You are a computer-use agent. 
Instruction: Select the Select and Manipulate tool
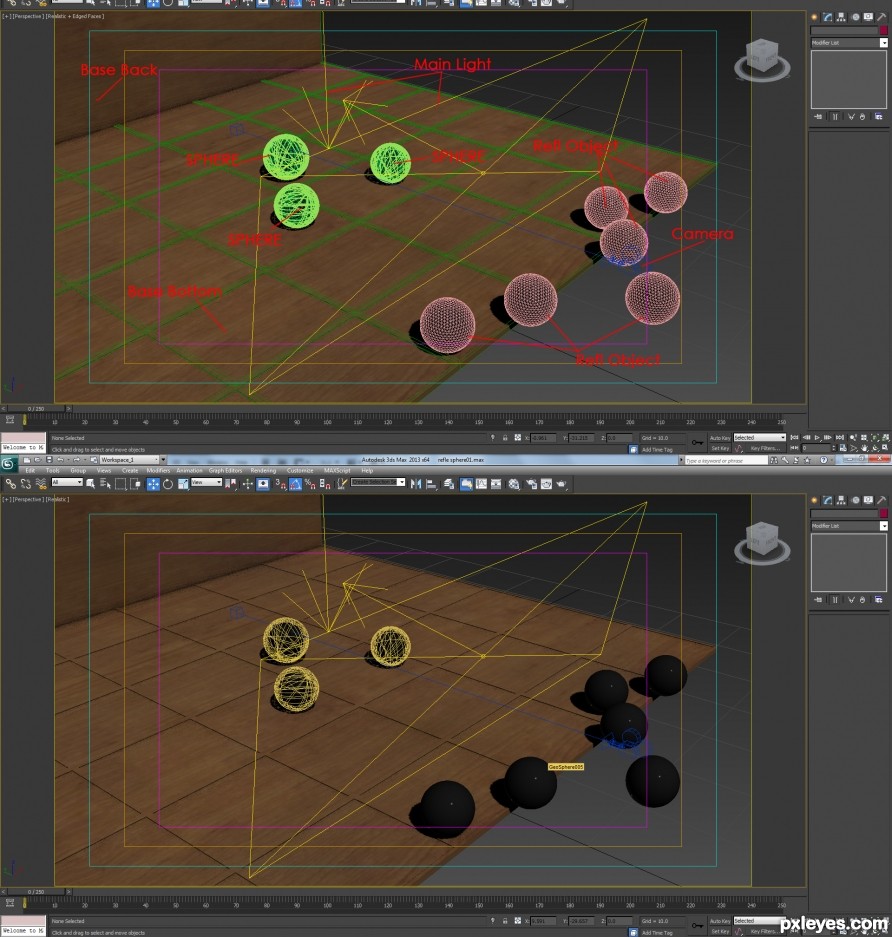coord(247,483)
